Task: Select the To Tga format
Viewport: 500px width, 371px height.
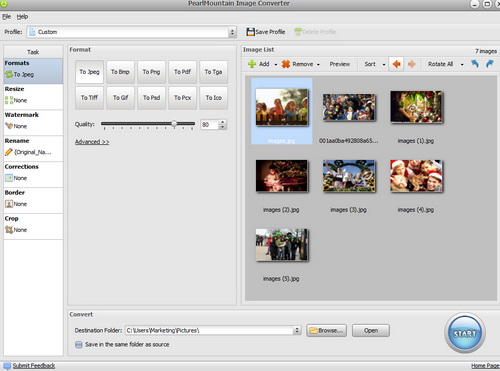Action: click(213, 72)
